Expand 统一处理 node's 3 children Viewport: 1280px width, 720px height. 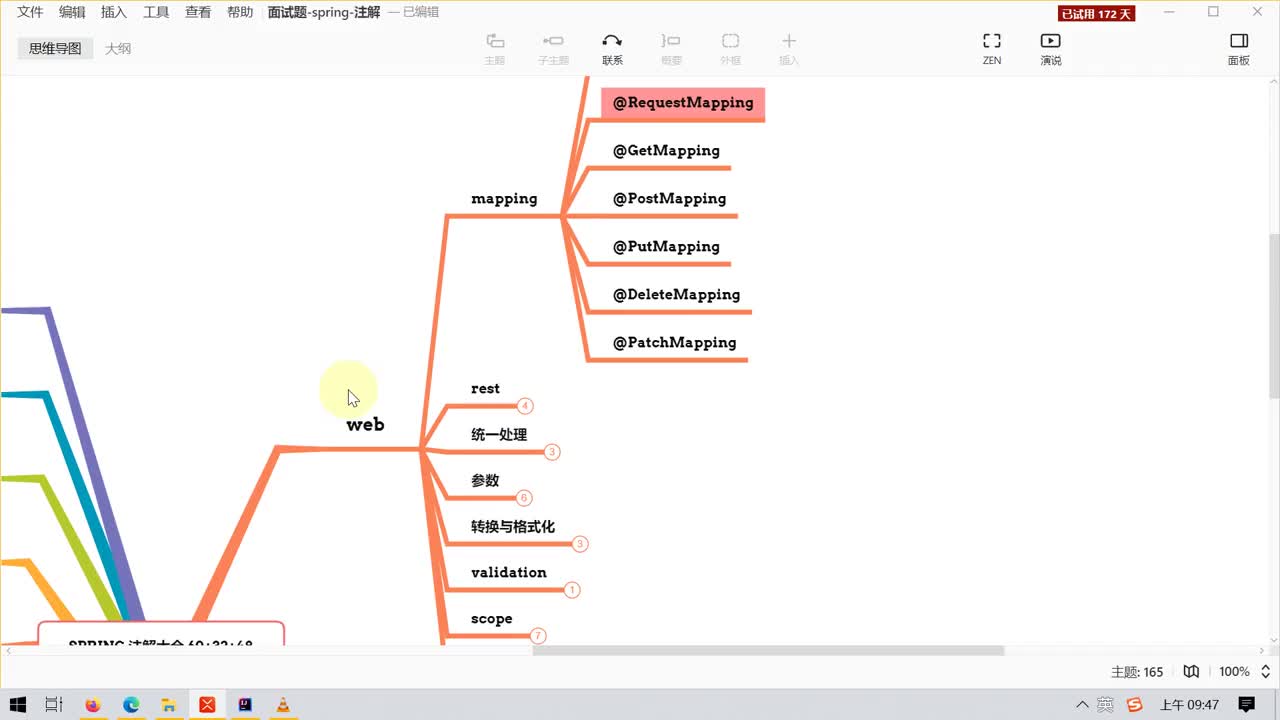tap(552, 452)
